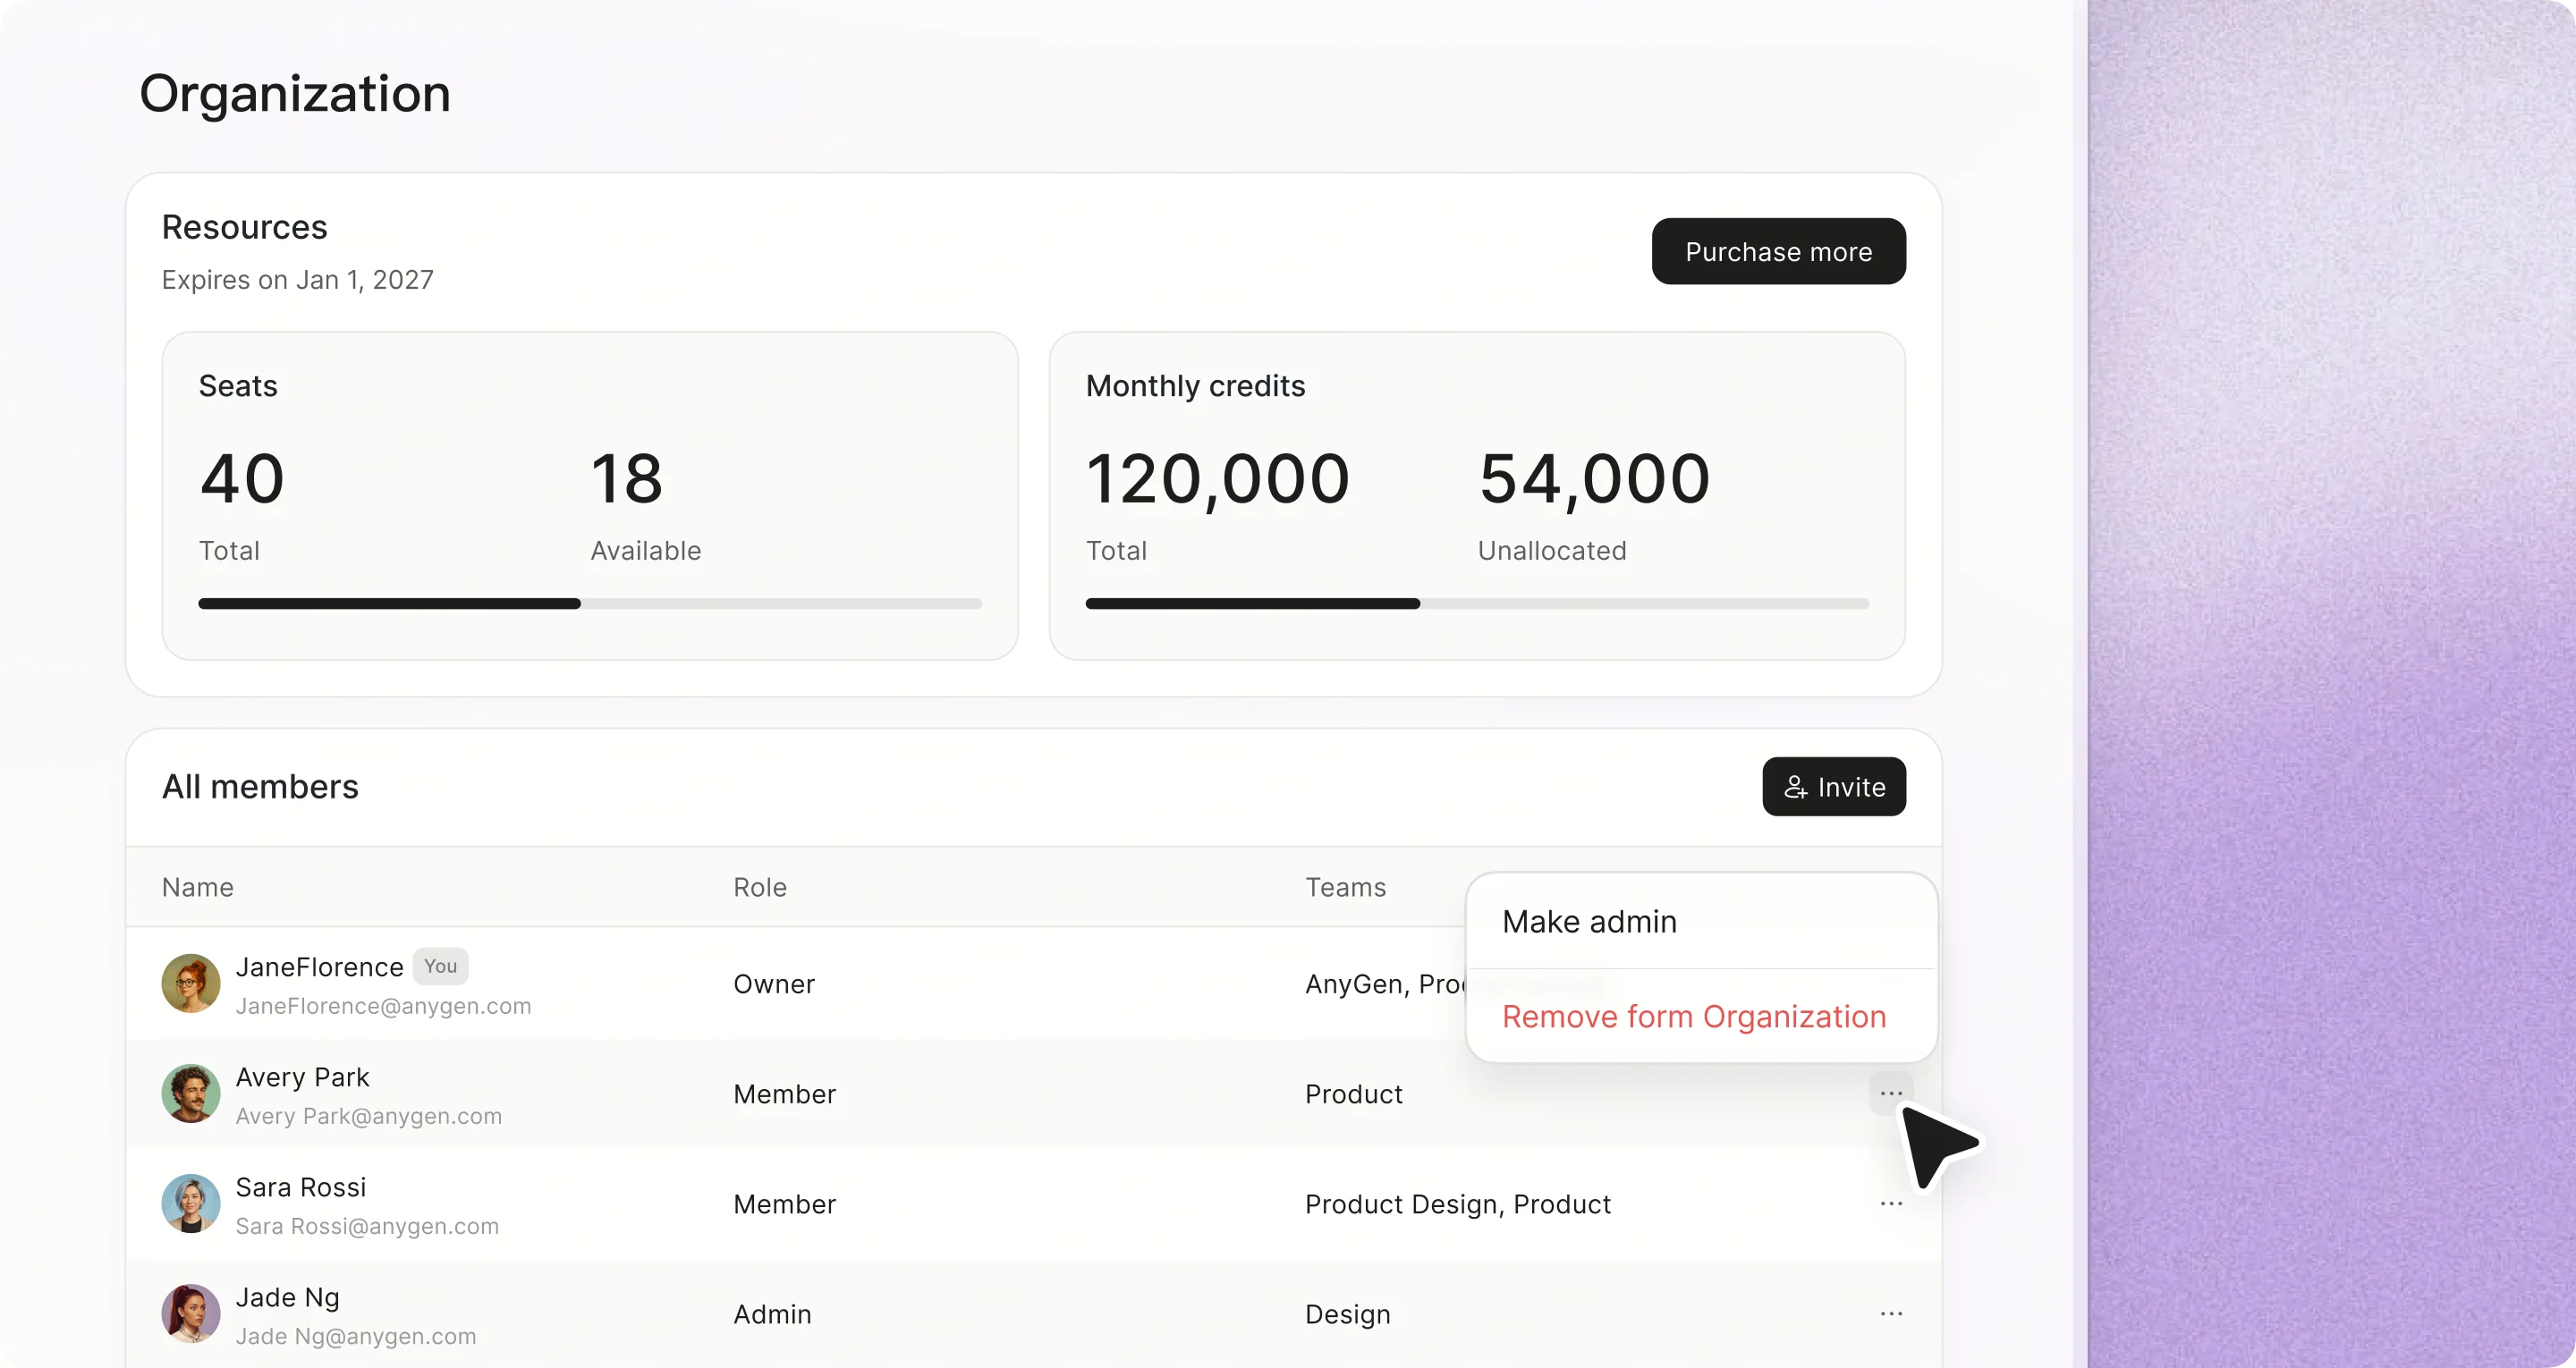Image resolution: width=2576 pixels, height=1368 pixels.
Task: Click Jade Ng's Design team cell
Action: [1348, 1314]
